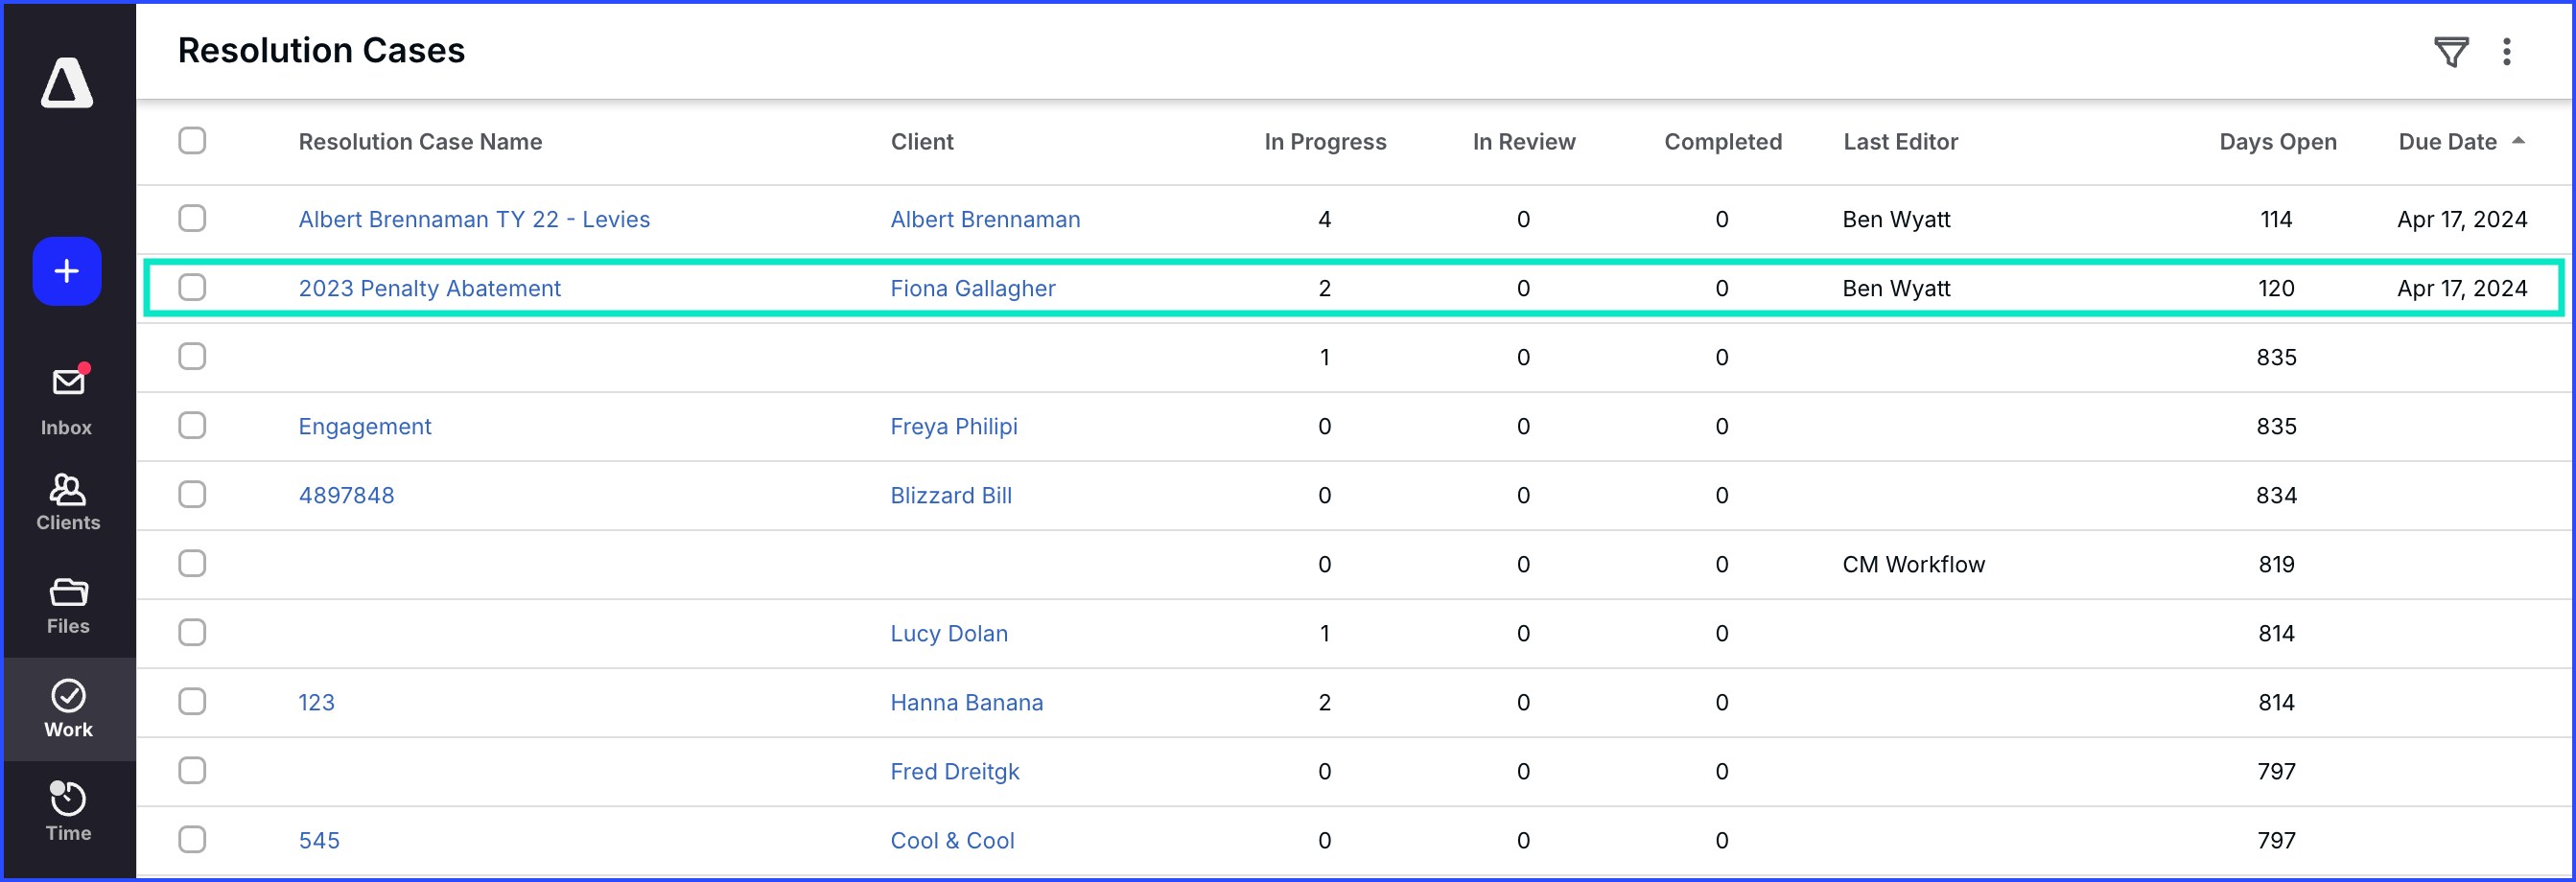Check the Albert Brennaman TY 22 - Levies row
This screenshot has height=882, width=2576.
[x=192, y=219]
